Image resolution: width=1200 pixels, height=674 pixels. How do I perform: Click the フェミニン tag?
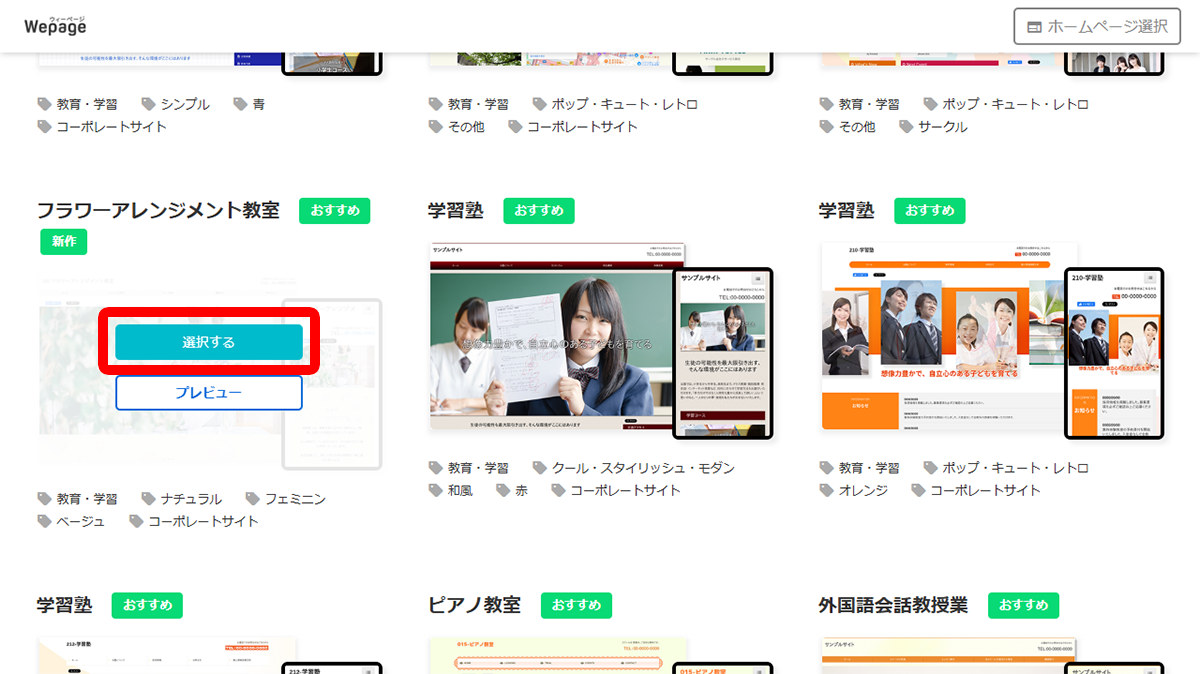coord(295,499)
